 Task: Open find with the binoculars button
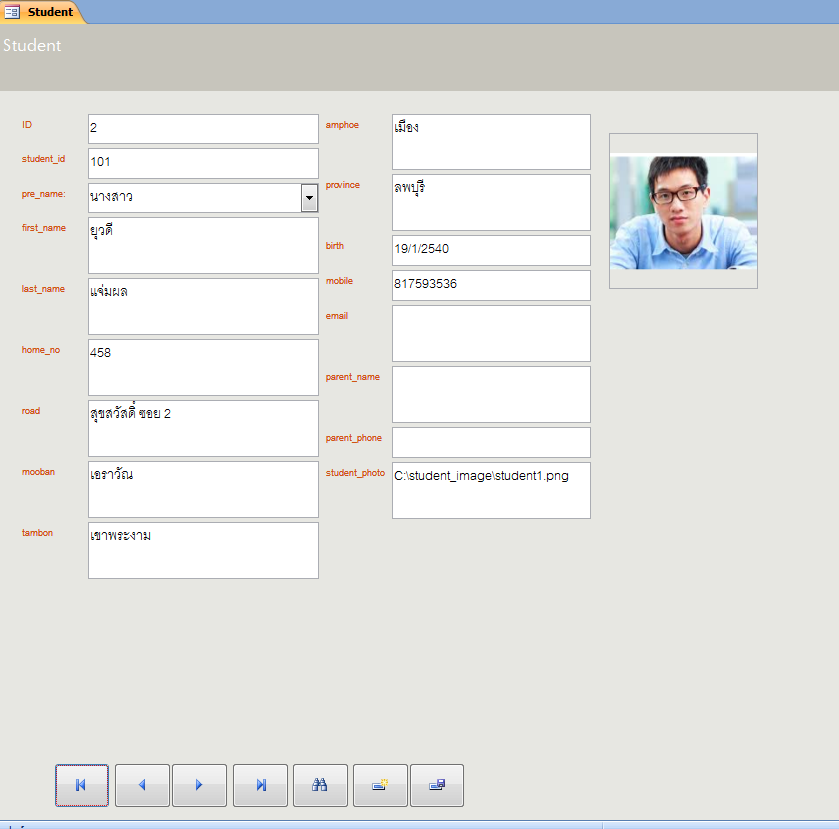tap(321, 785)
